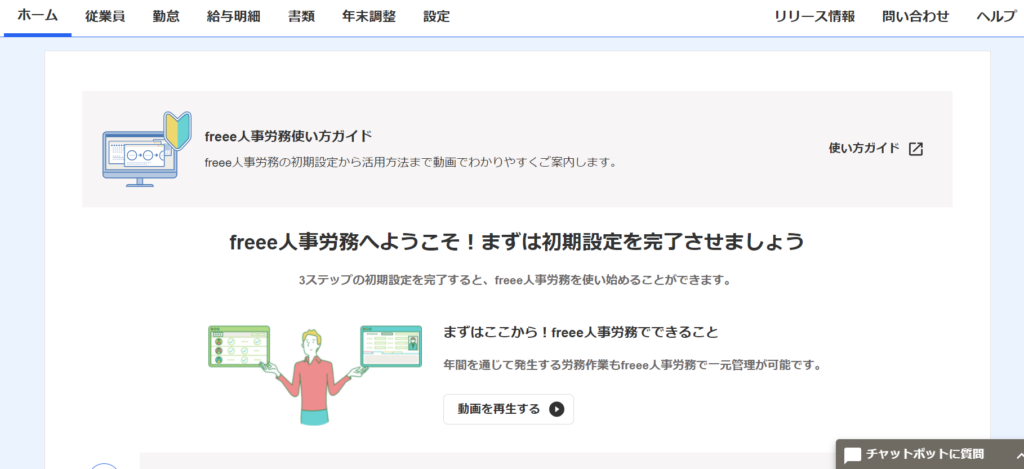Click play icon in 動画を再生する button
1024x469 pixels.
click(556, 410)
